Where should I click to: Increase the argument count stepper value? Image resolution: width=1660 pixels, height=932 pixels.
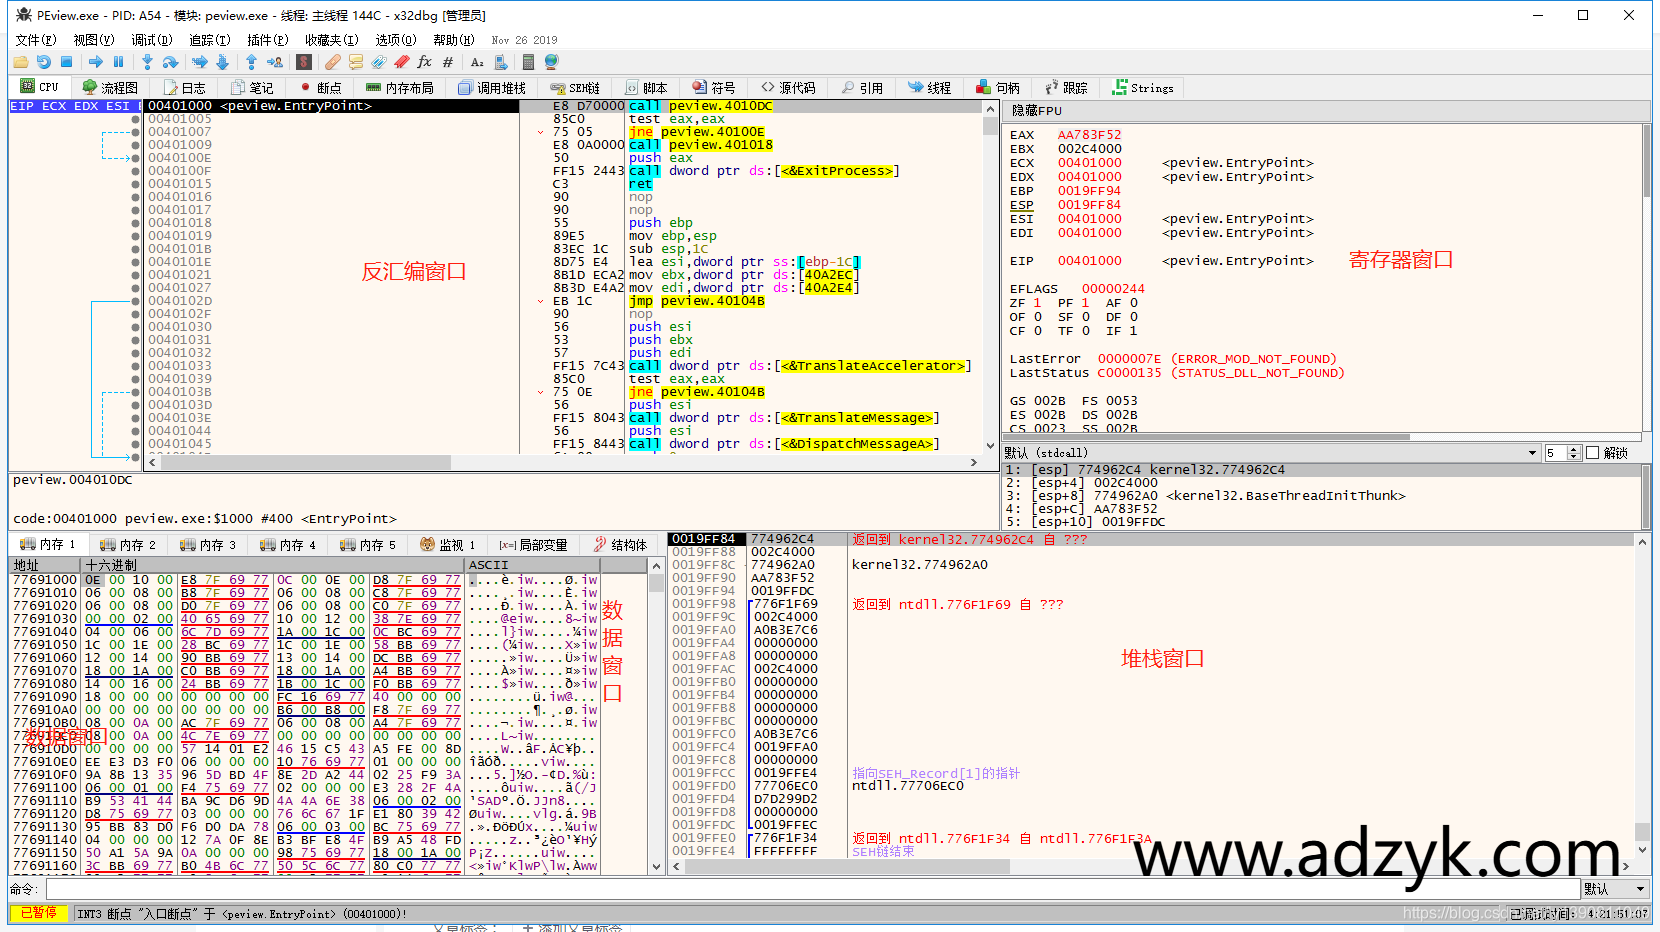(x=1573, y=447)
